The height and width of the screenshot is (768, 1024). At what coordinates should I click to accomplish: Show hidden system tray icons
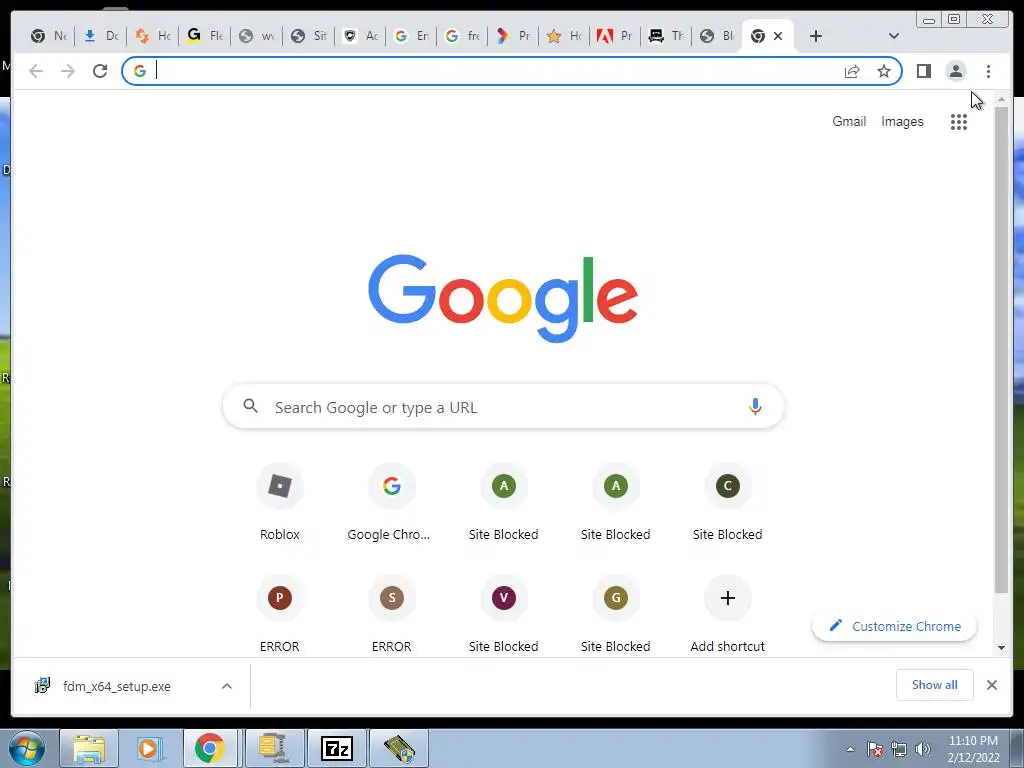tap(850, 749)
